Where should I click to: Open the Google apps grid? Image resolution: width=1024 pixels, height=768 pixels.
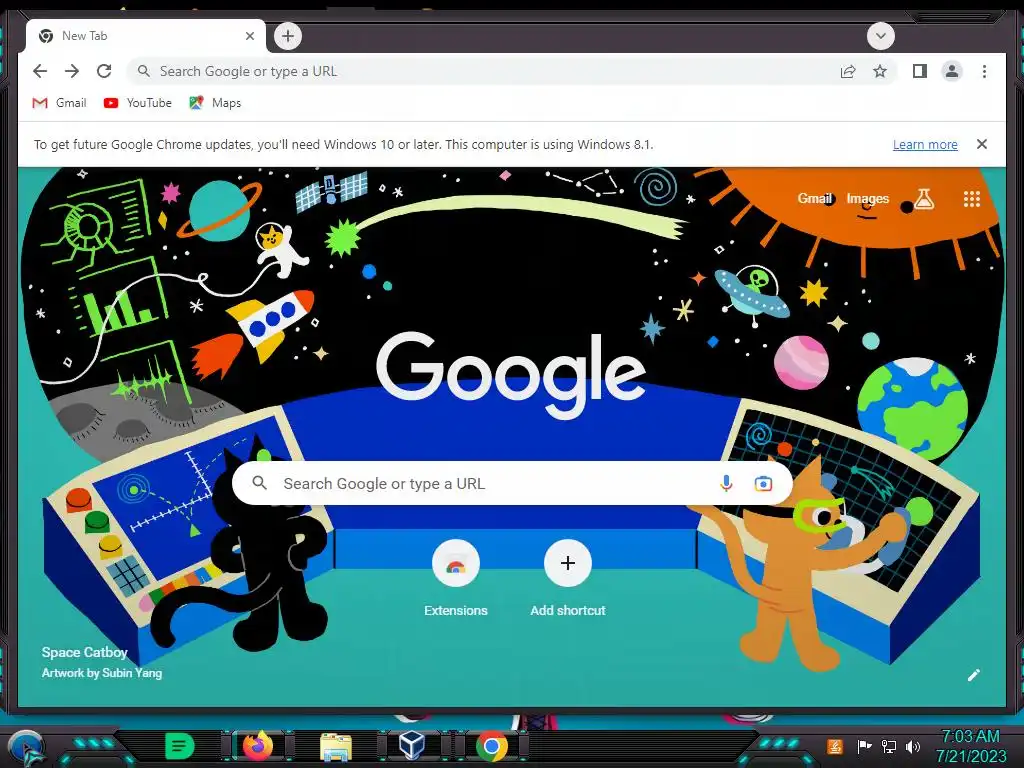coord(972,199)
